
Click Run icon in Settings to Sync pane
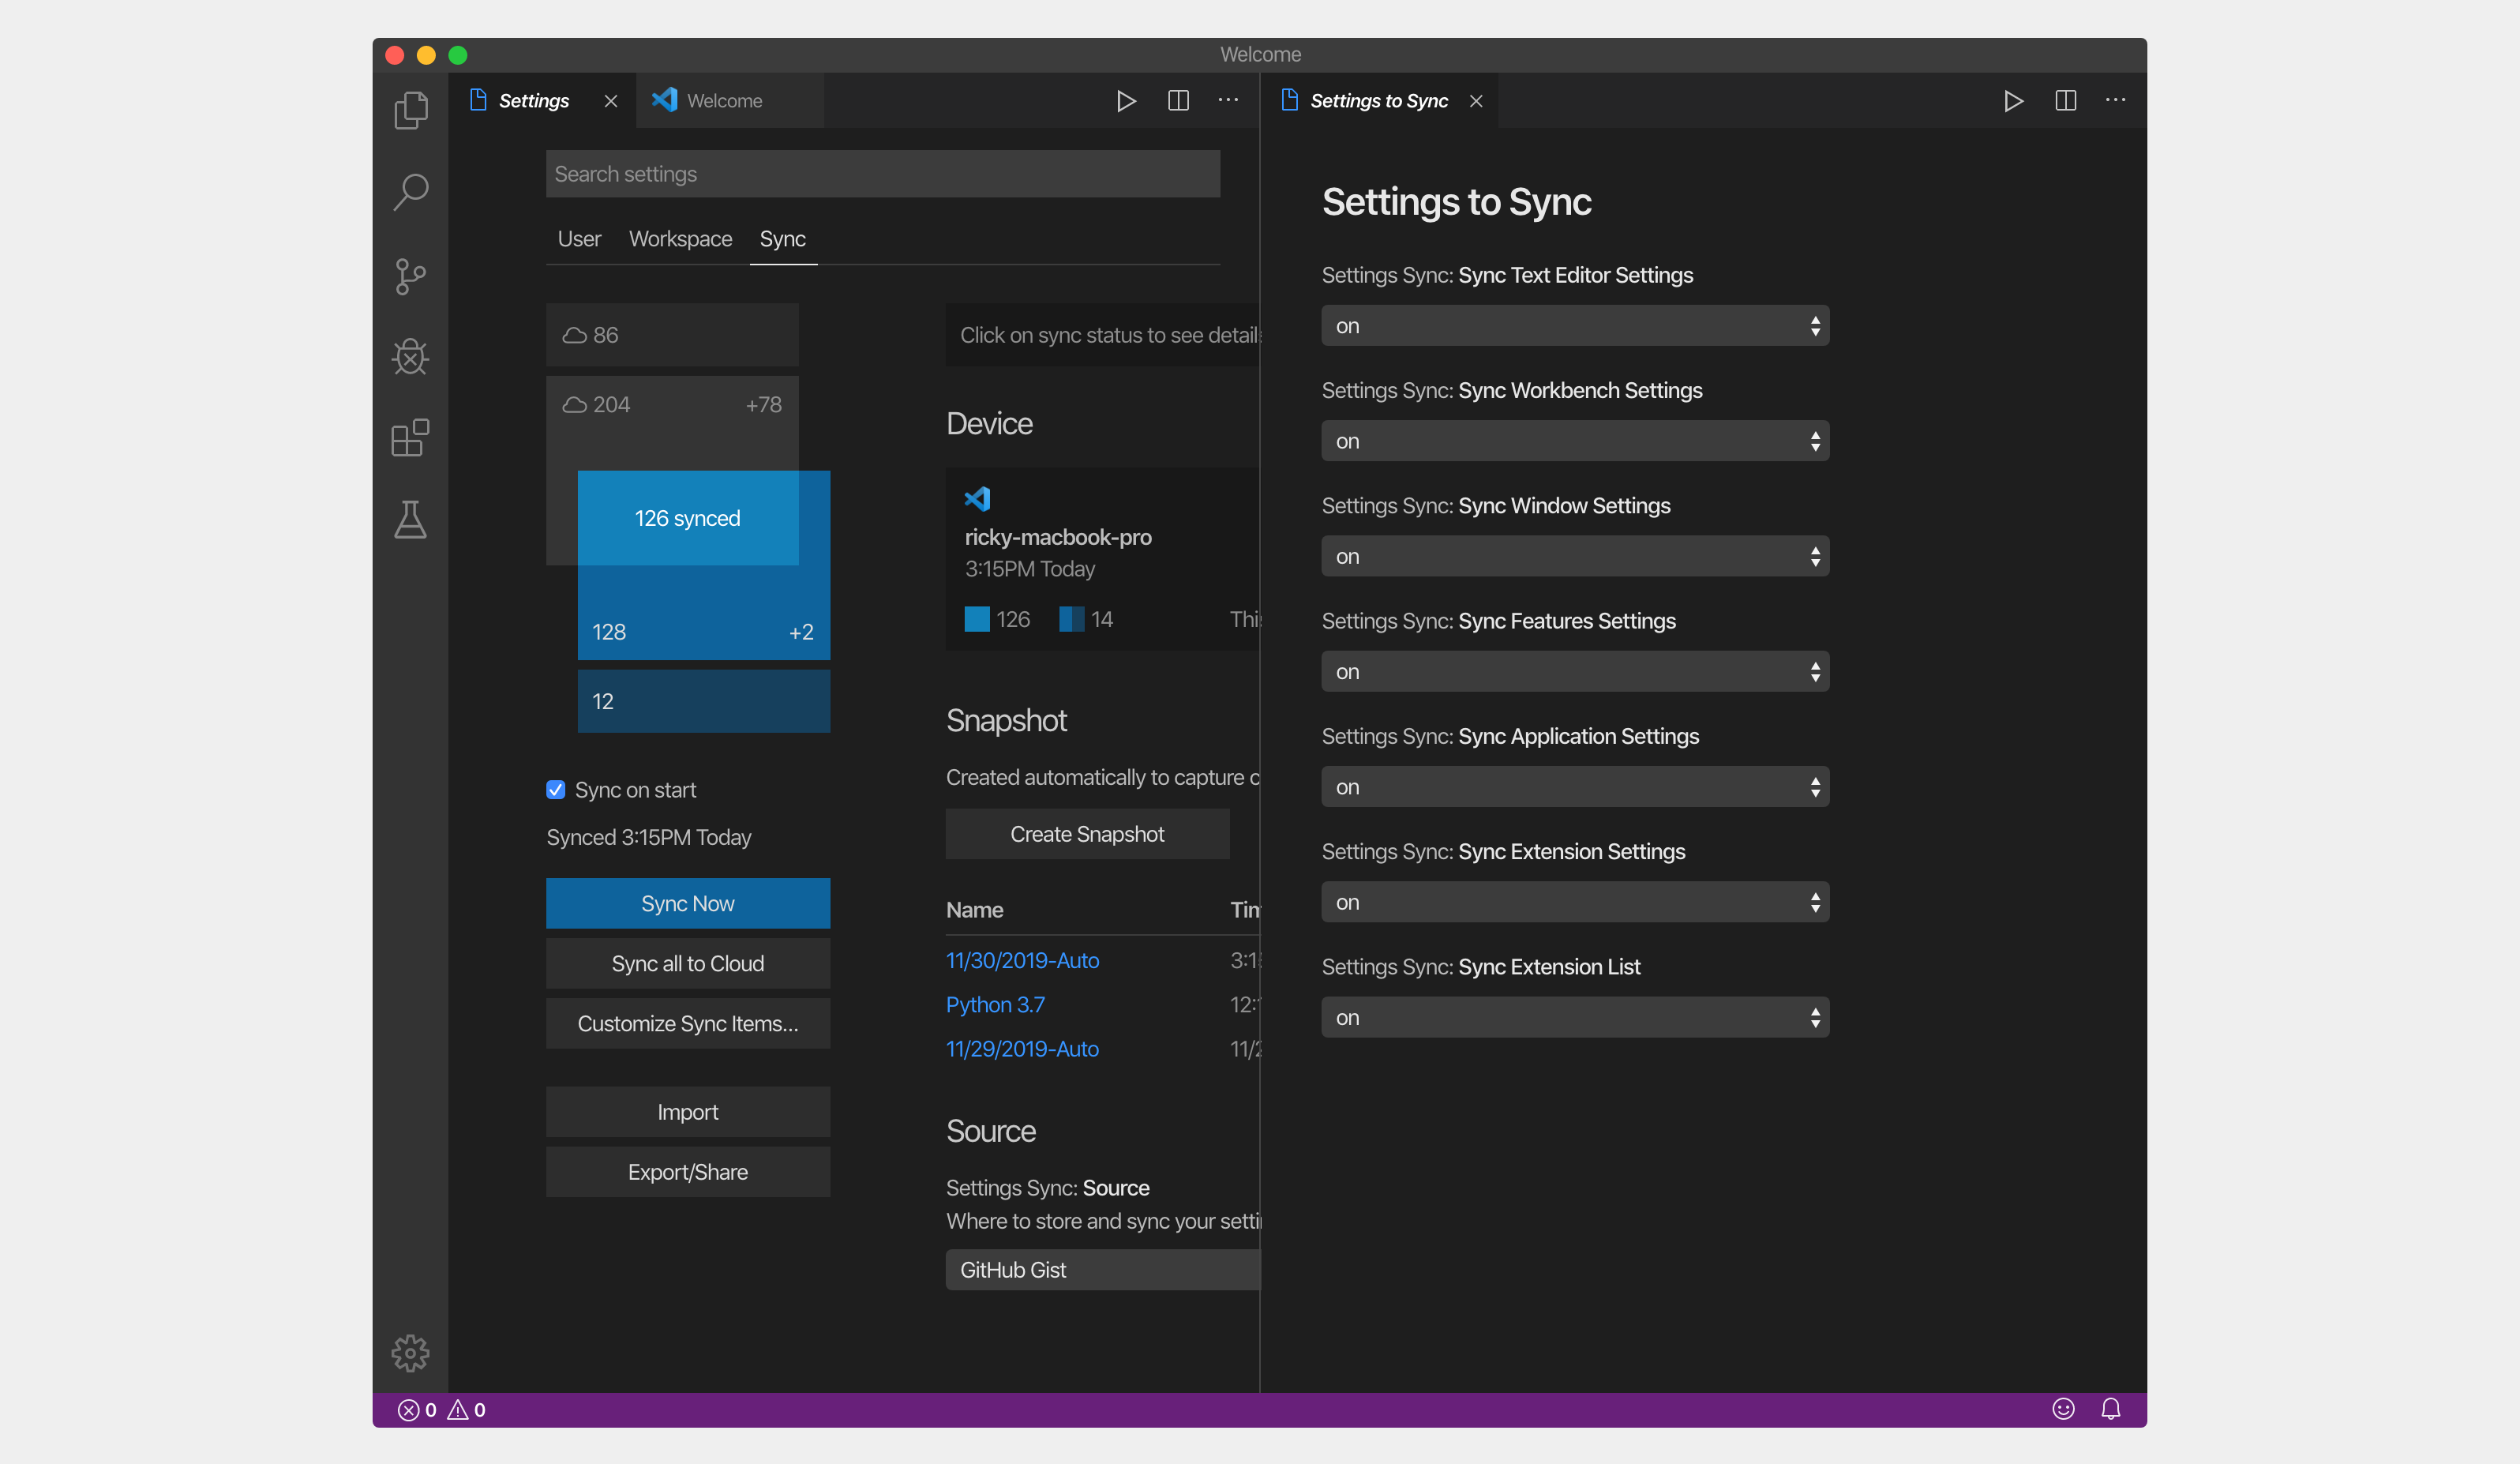point(2013,101)
